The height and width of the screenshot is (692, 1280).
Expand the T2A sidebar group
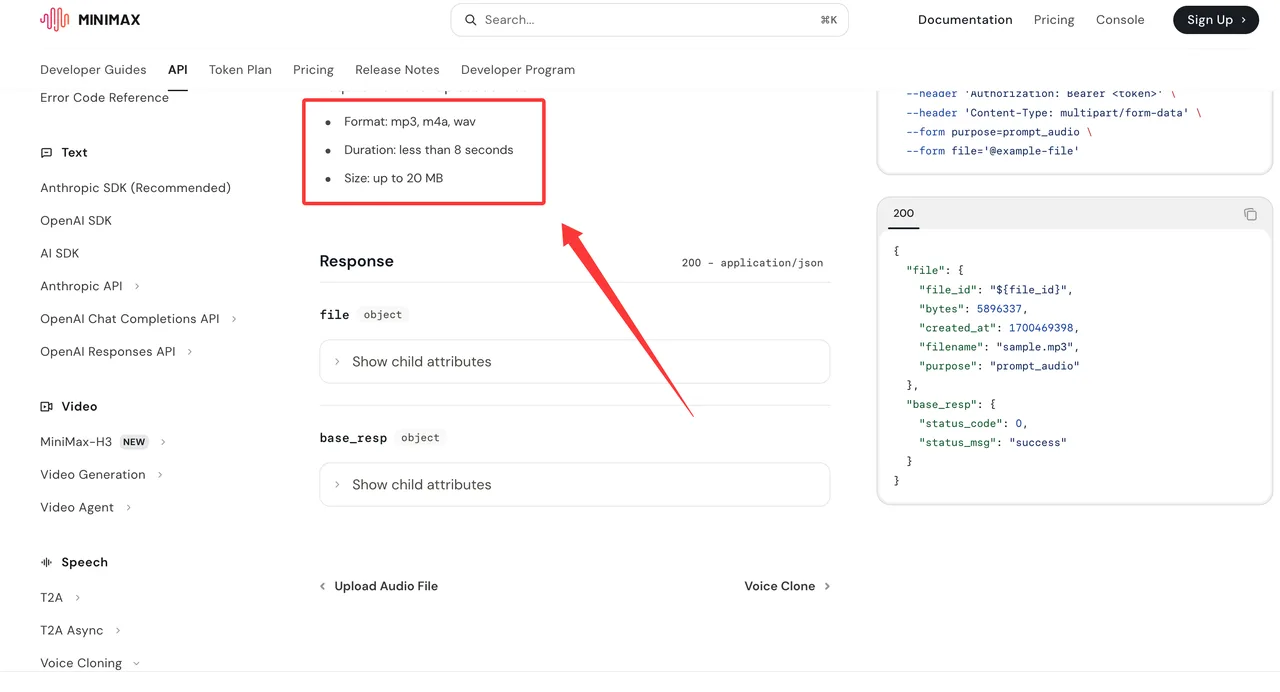pyautogui.click(x=60, y=598)
